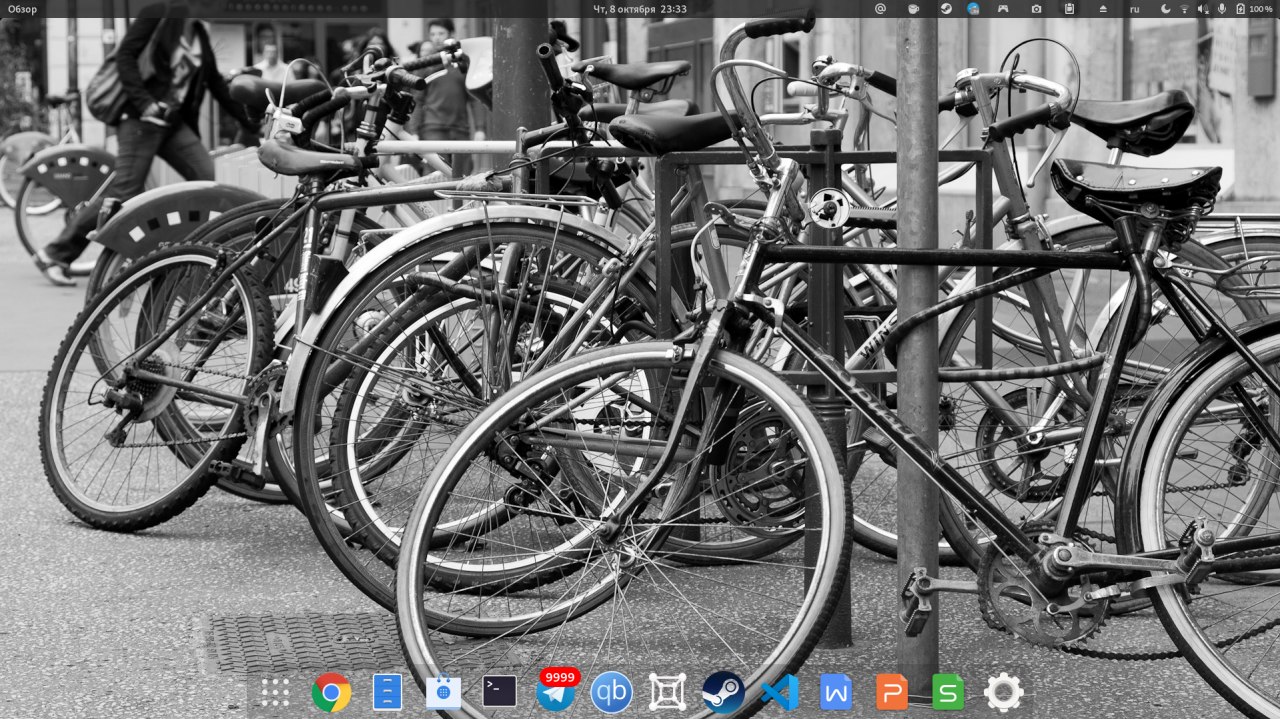Open Settings gear in the dock
The image size is (1280, 719).
(x=1004, y=692)
